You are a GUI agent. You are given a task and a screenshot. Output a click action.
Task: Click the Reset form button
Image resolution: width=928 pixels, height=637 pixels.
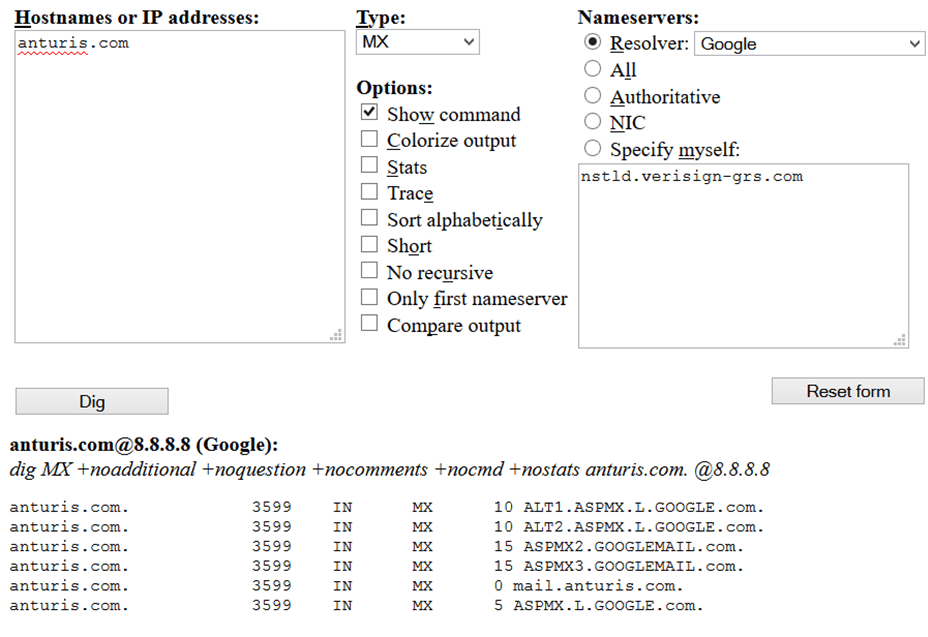point(847,391)
